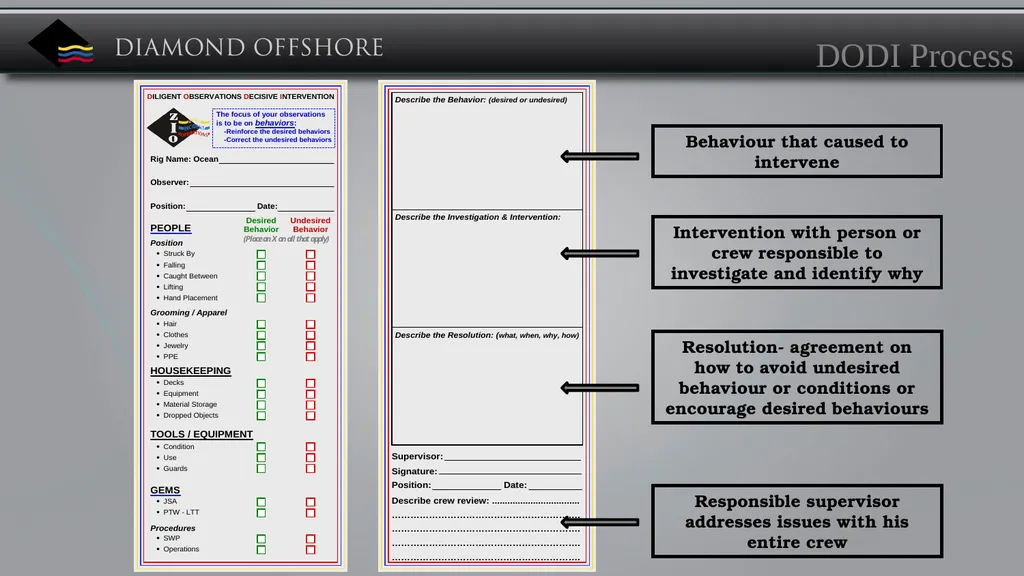Click inside the Describe the Resolution box
Image resolution: width=1024 pixels, height=576 pixels.
point(487,386)
